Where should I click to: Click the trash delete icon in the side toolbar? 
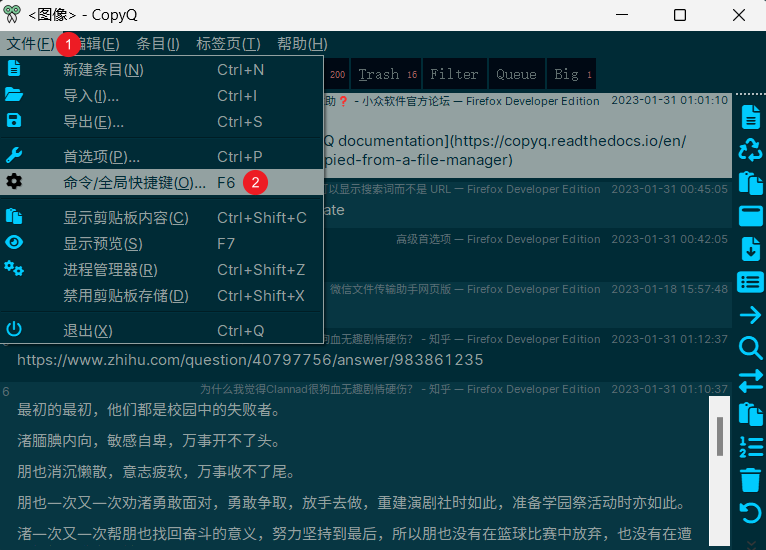tap(750, 480)
